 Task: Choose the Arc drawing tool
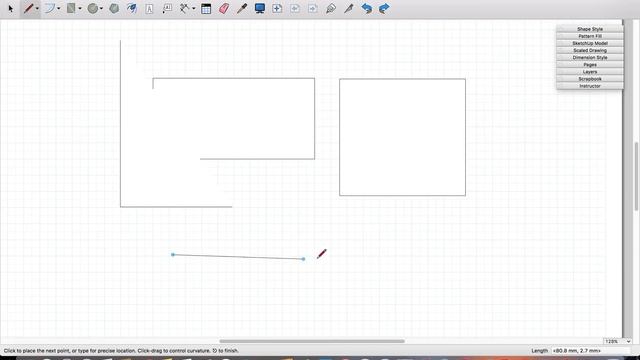click(x=49, y=8)
